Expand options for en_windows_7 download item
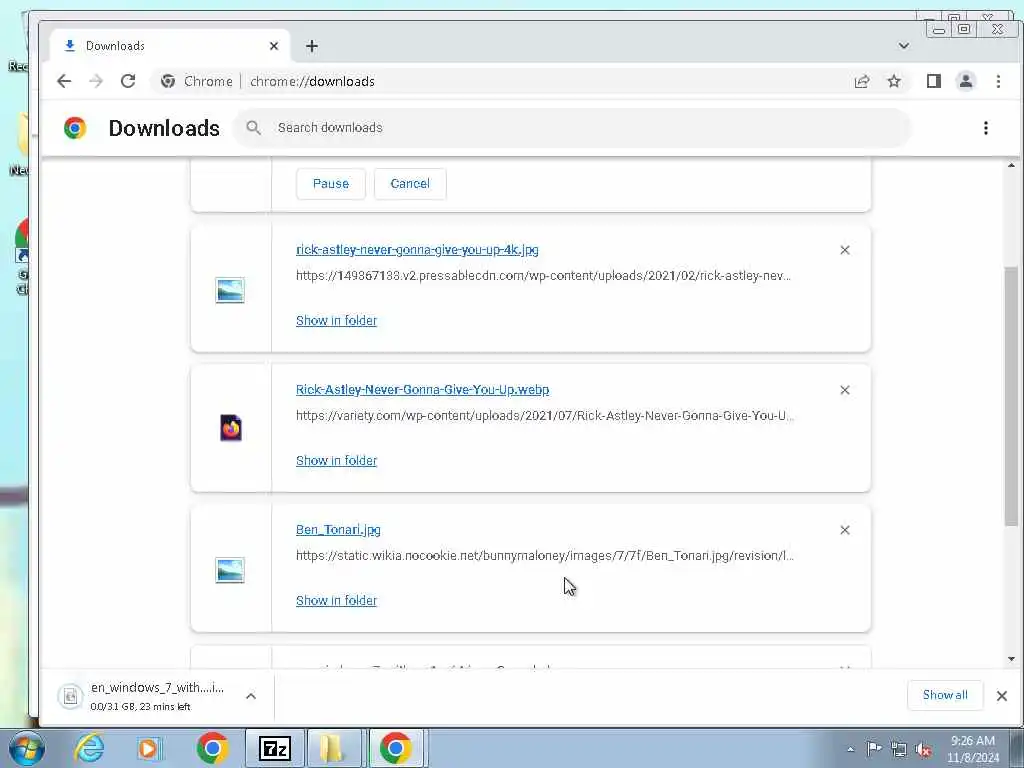This screenshot has width=1024, height=768. point(251,696)
